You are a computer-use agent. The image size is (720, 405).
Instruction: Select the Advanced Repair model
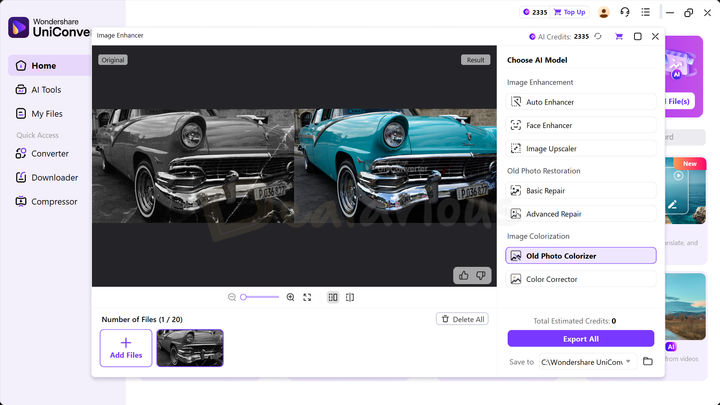coord(581,214)
